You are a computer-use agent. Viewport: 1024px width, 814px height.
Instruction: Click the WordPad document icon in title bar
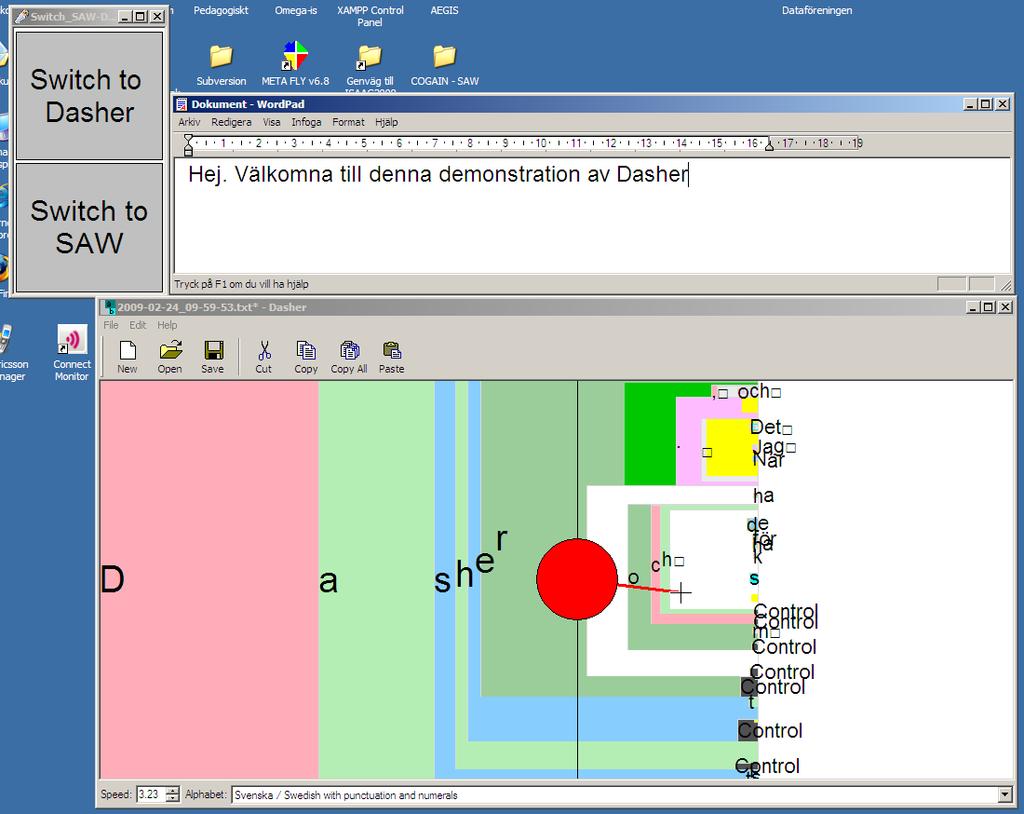182,104
